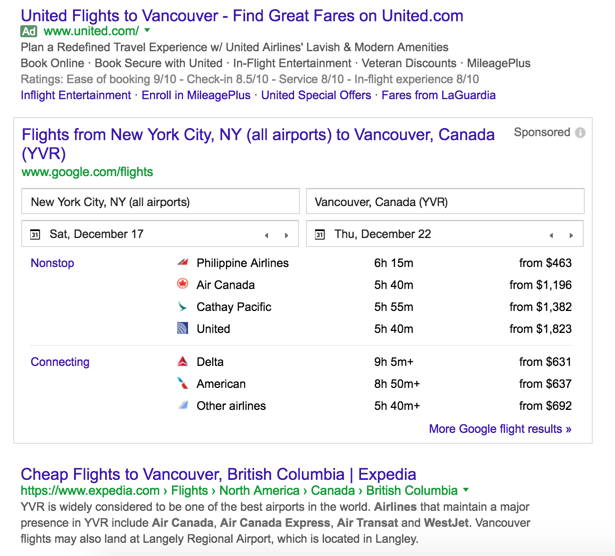Click the Philippine Airlines logo icon
The height and width of the screenshot is (556, 615).
click(x=182, y=263)
